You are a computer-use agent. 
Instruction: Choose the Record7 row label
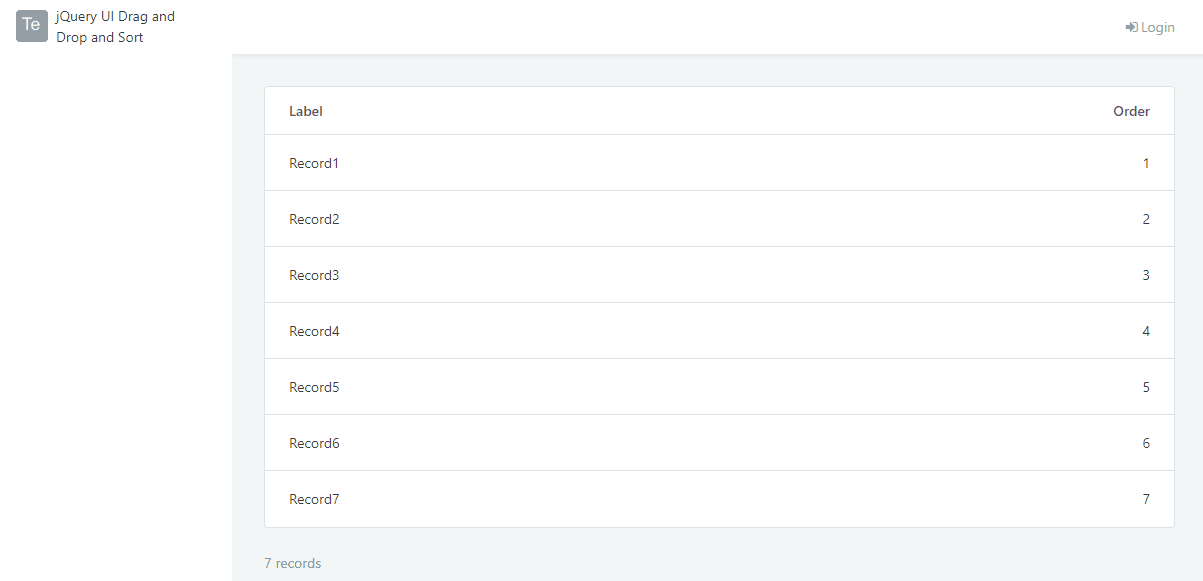(314, 499)
